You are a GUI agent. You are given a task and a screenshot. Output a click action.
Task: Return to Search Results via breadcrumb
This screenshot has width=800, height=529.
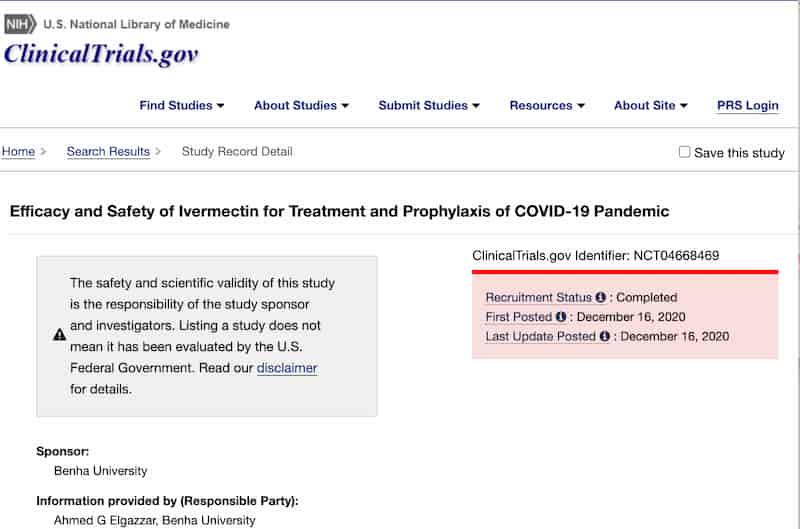tap(108, 152)
